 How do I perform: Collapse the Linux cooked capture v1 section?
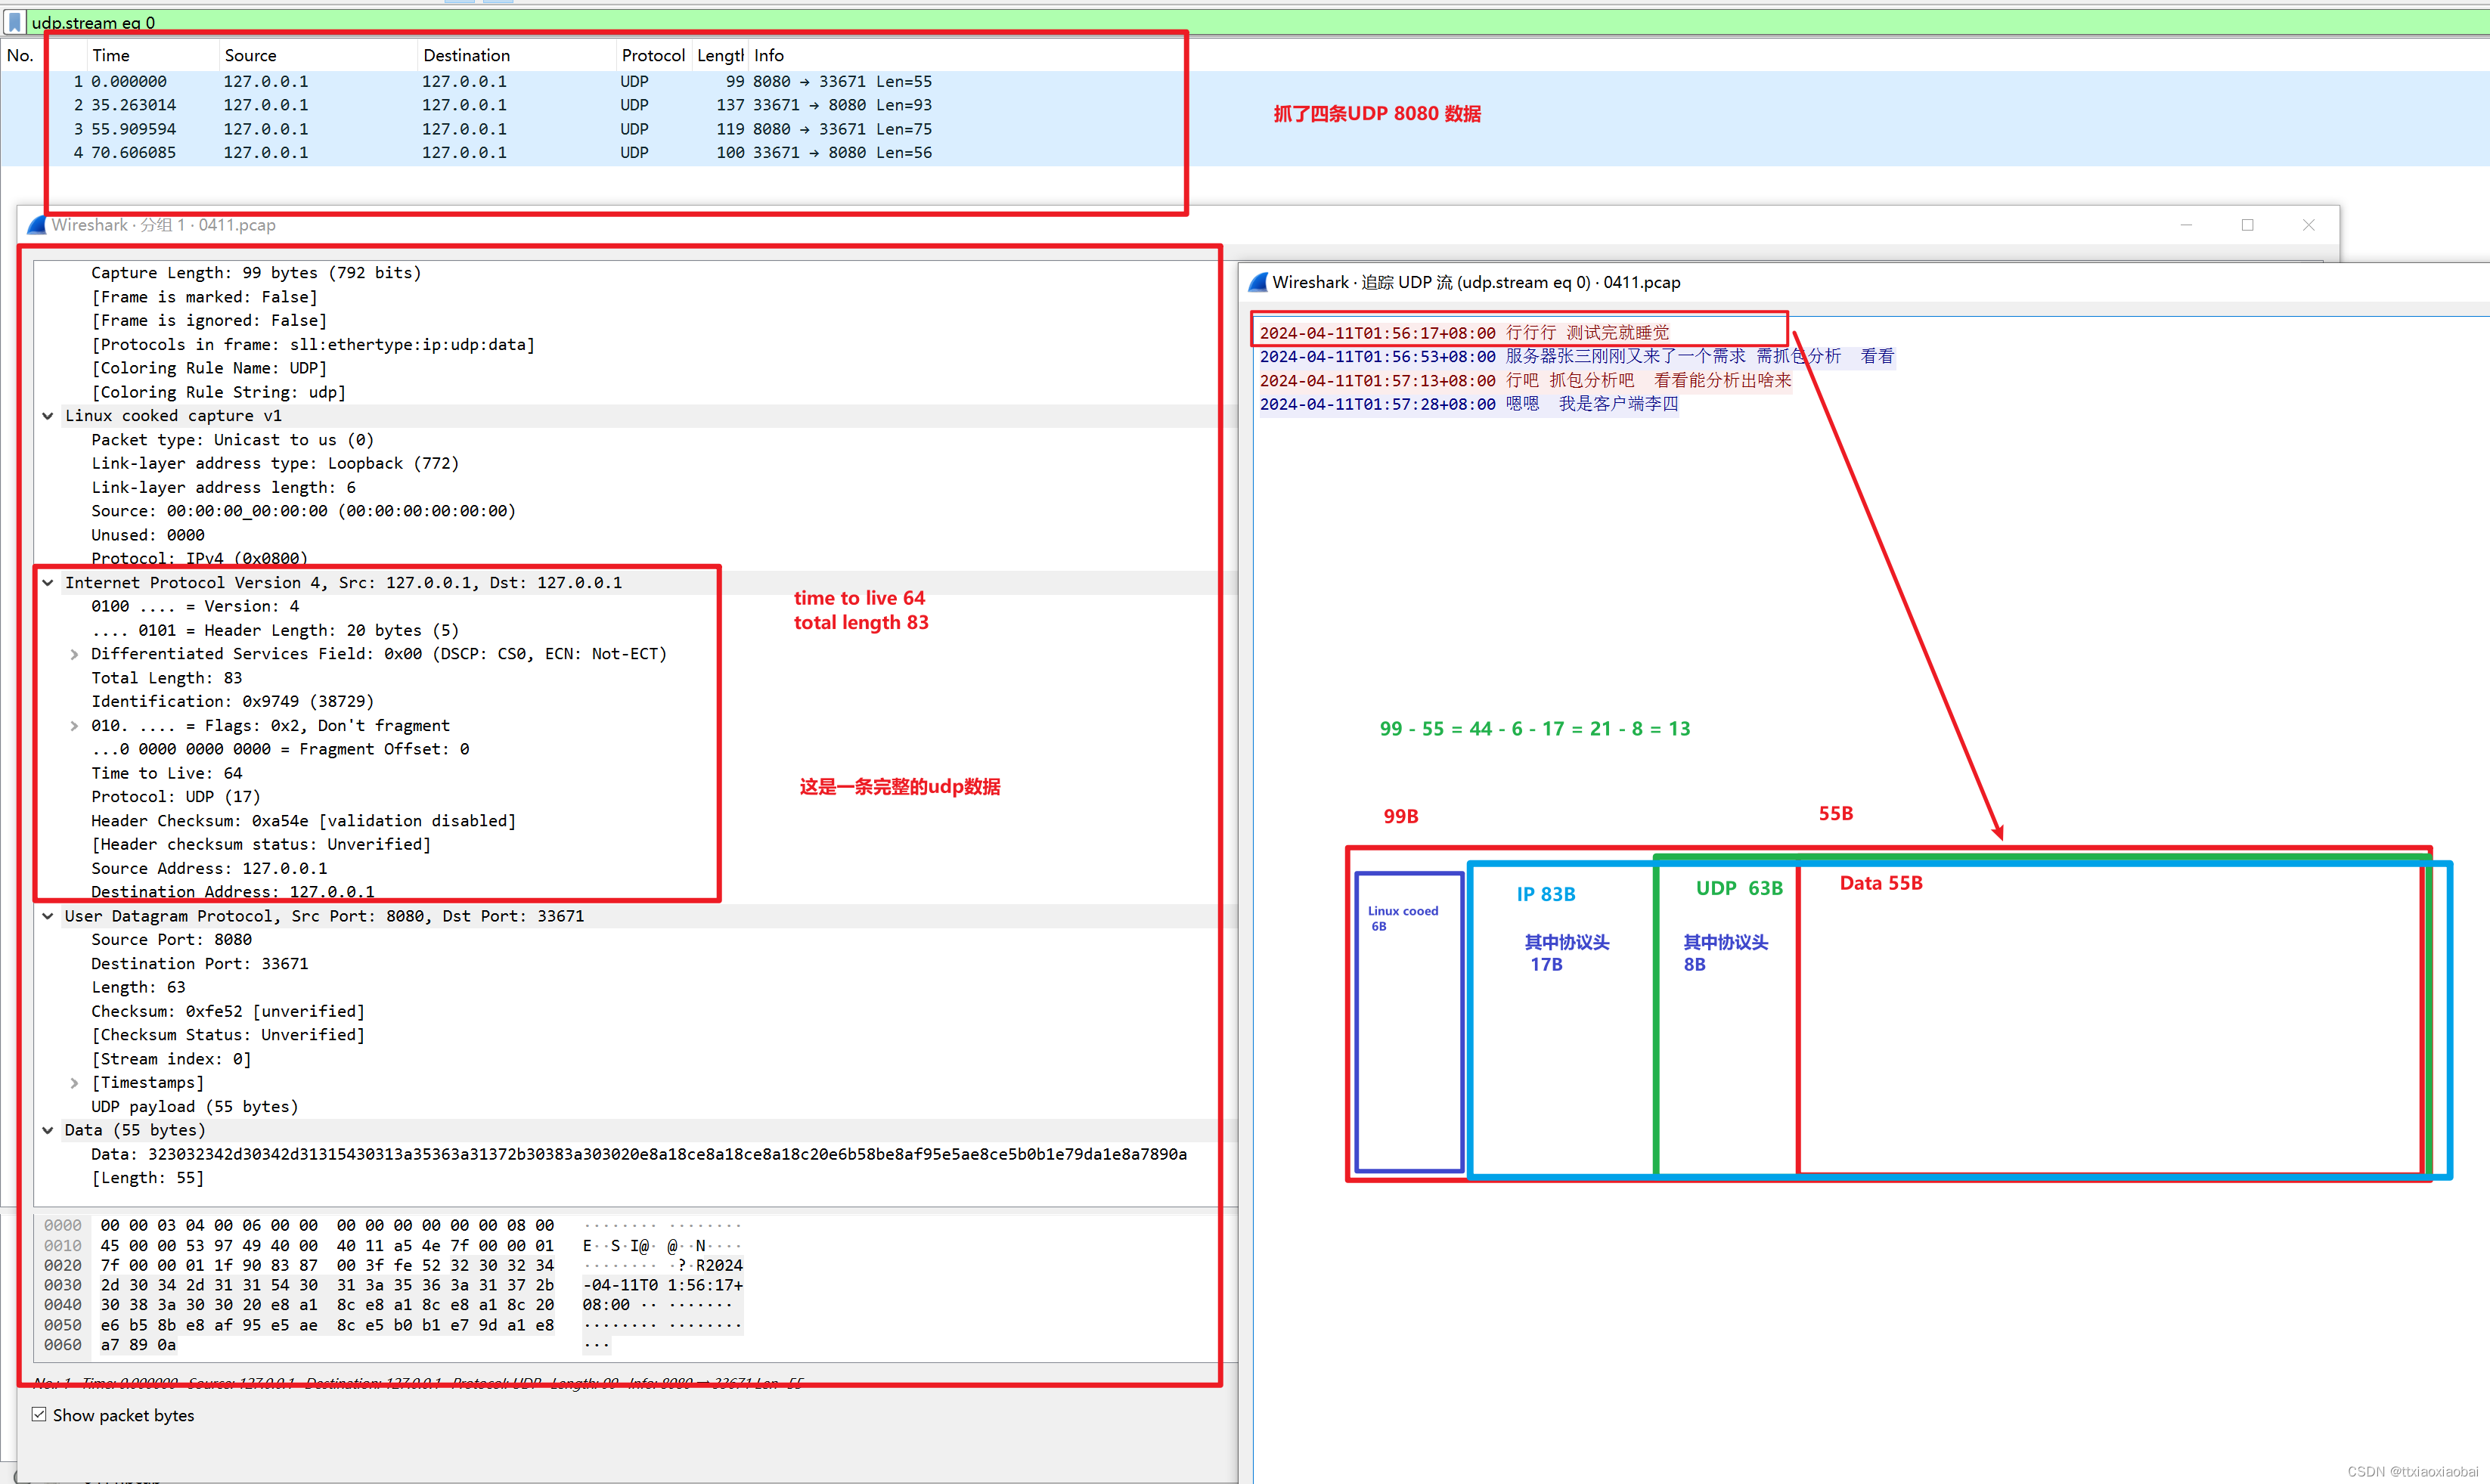coord(48,416)
